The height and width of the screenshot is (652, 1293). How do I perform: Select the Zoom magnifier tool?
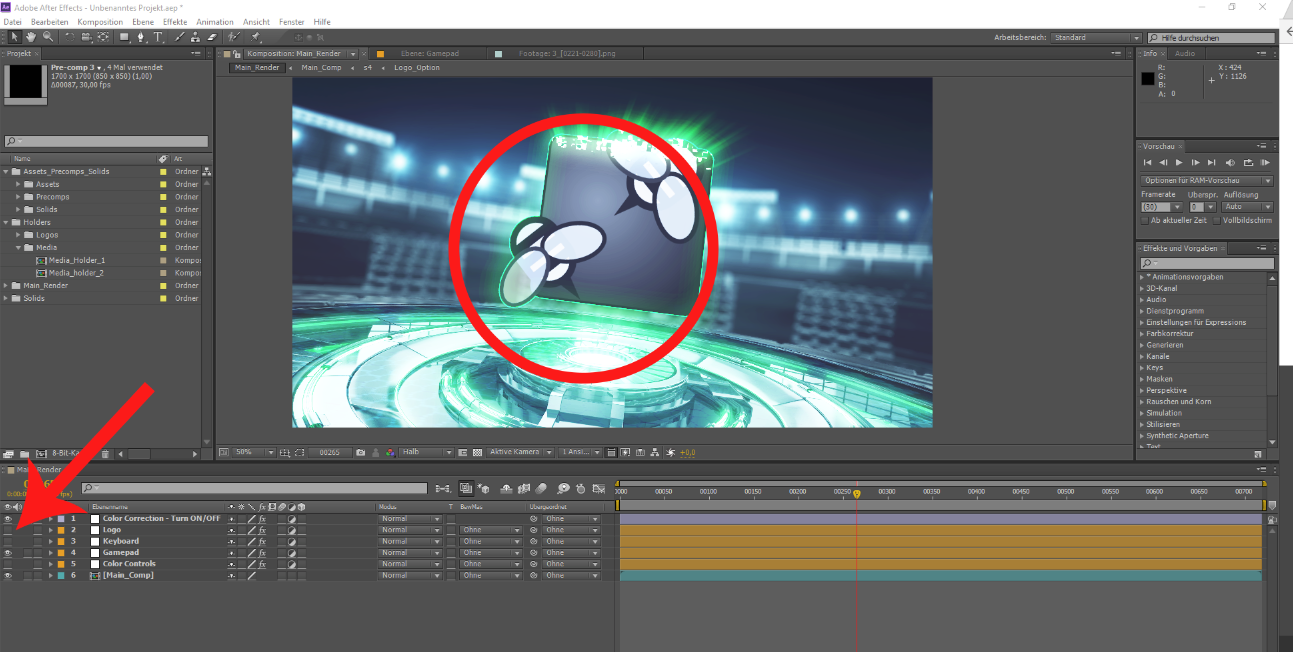(x=48, y=37)
